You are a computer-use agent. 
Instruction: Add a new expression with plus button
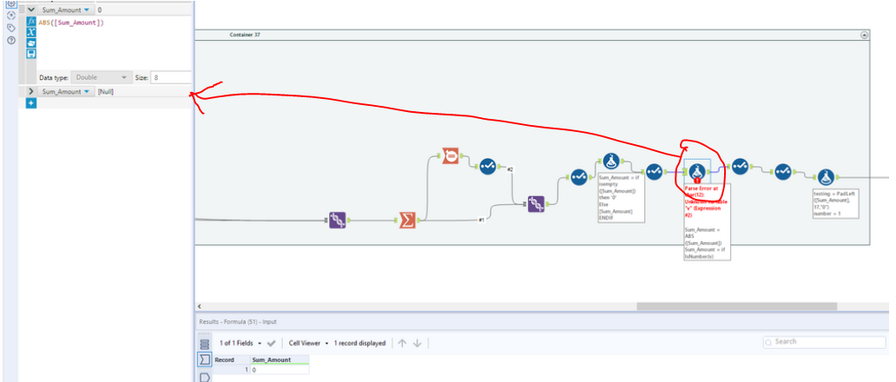tap(31, 103)
